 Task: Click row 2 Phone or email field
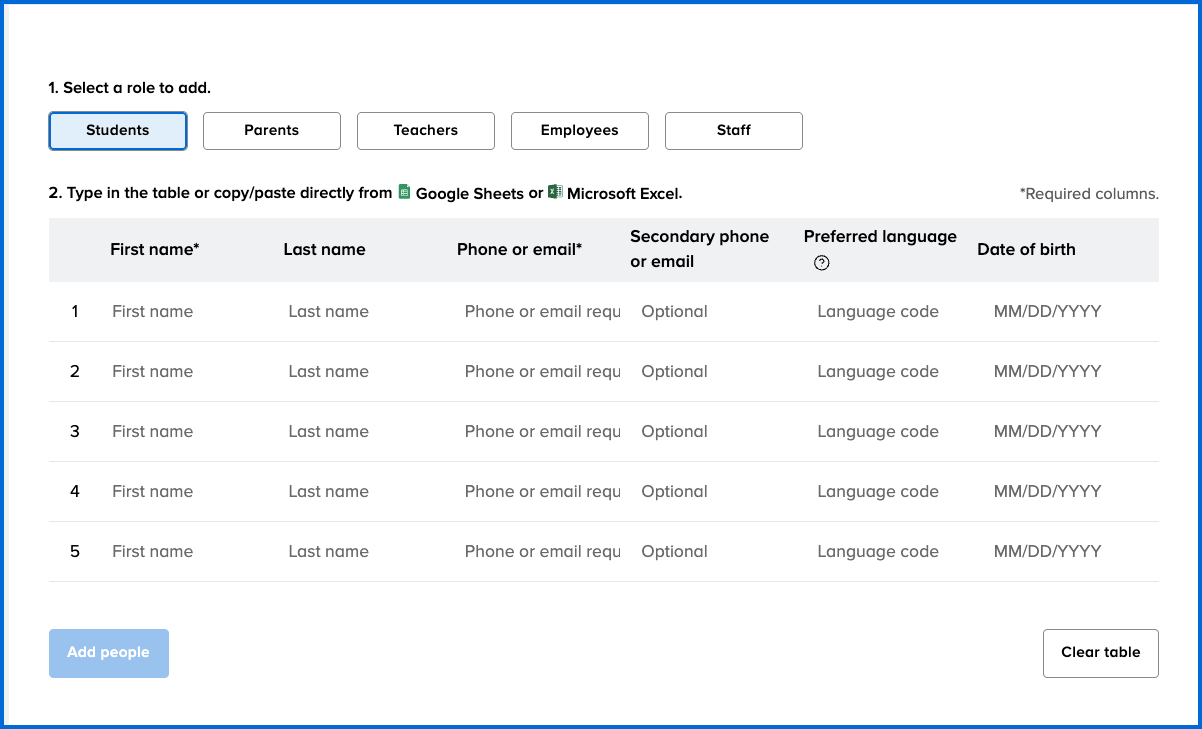[x=542, y=372]
